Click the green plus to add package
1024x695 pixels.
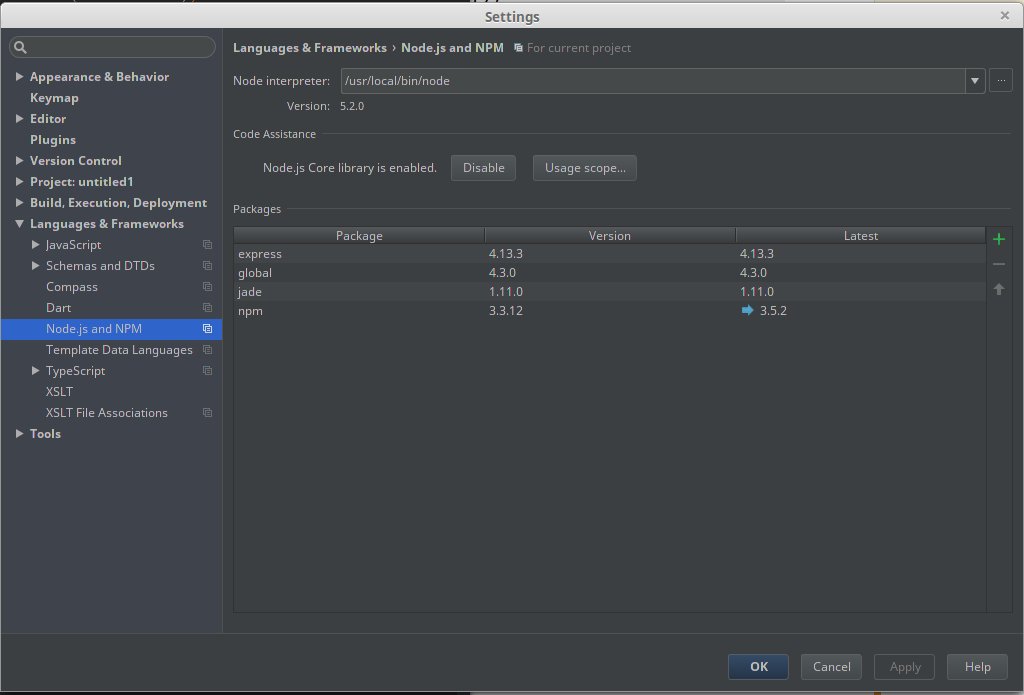[999, 239]
